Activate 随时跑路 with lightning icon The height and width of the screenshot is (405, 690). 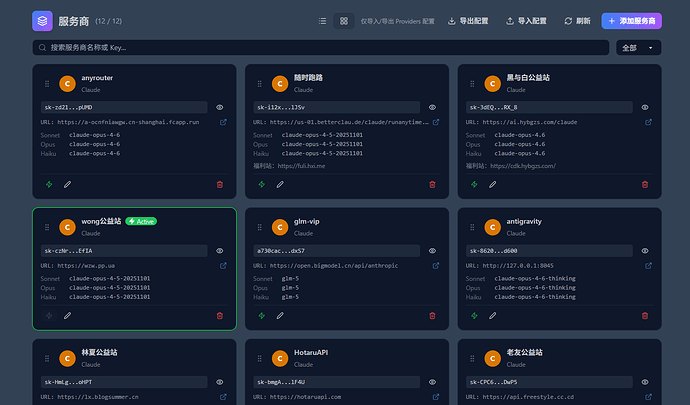click(261, 184)
